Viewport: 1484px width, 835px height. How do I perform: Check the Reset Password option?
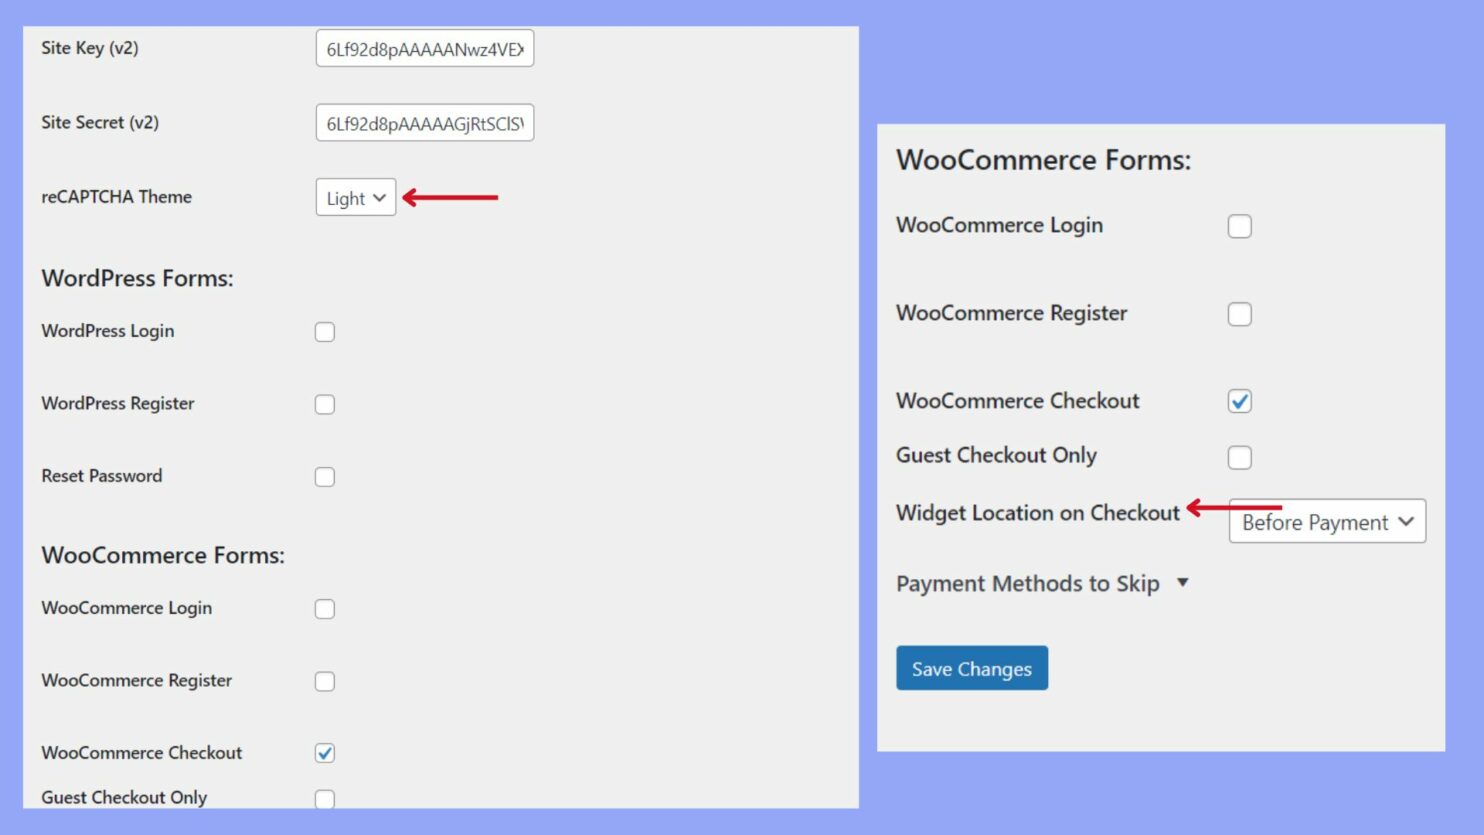coord(324,477)
